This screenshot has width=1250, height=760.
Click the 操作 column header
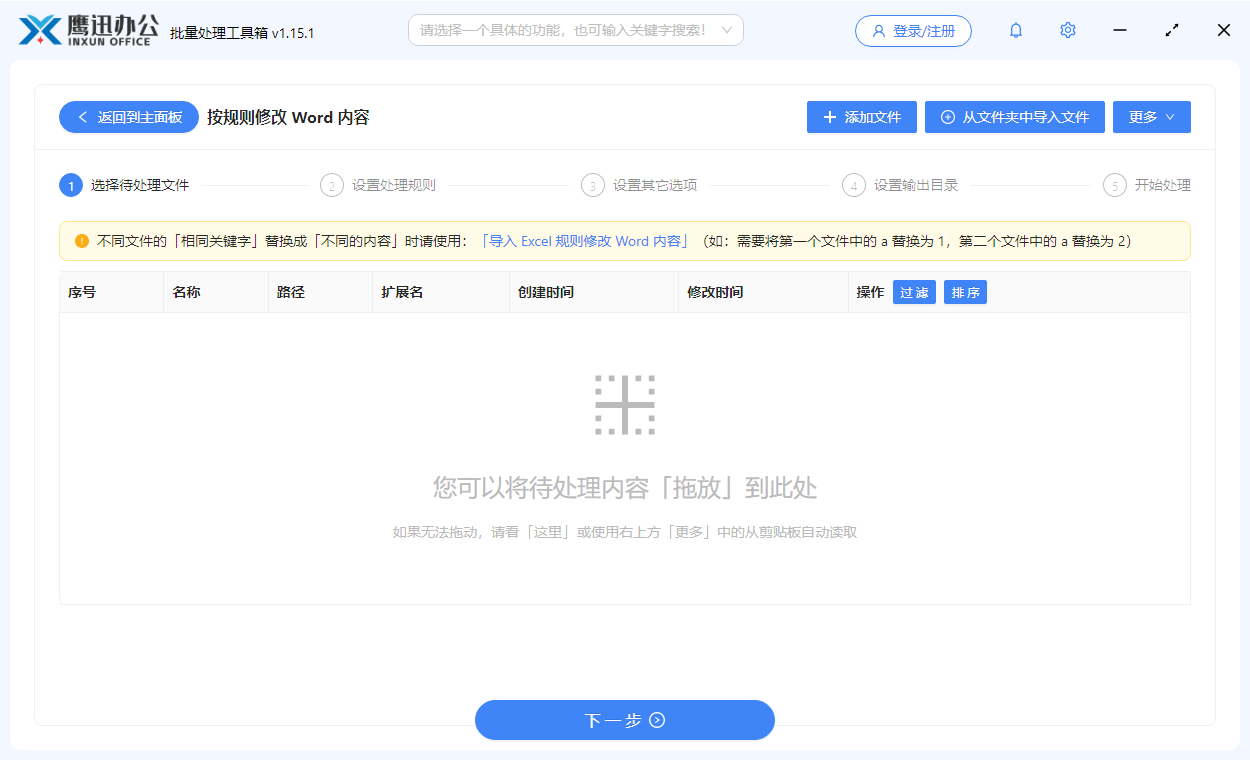(x=870, y=292)
